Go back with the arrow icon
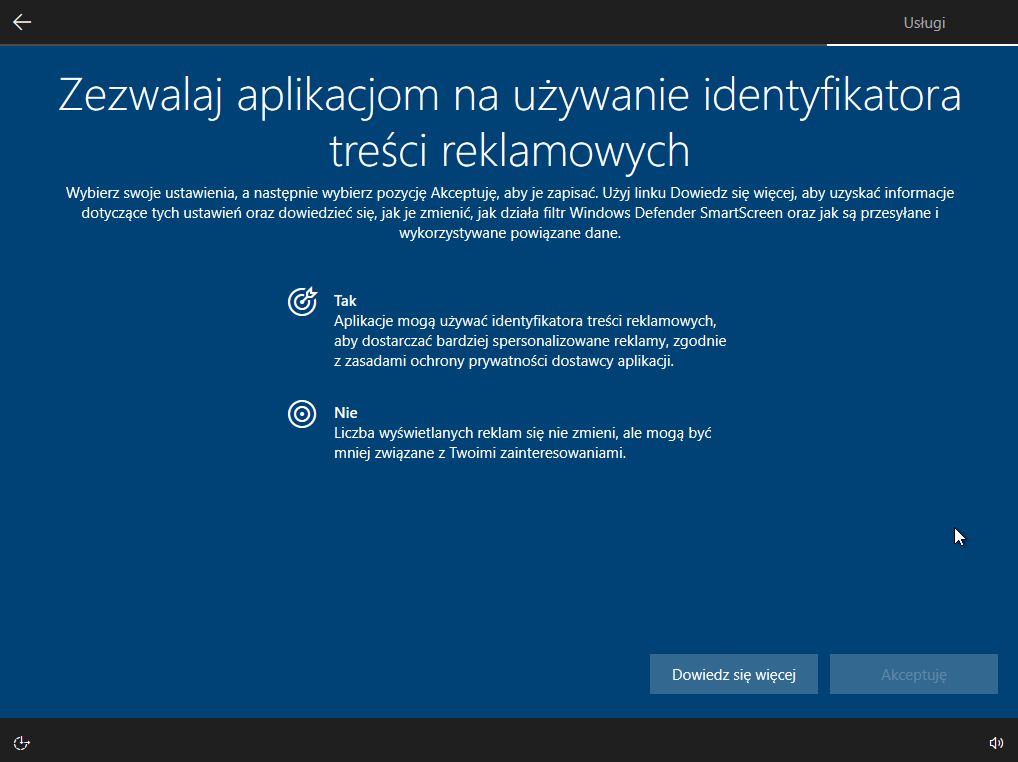 [22, 22]
